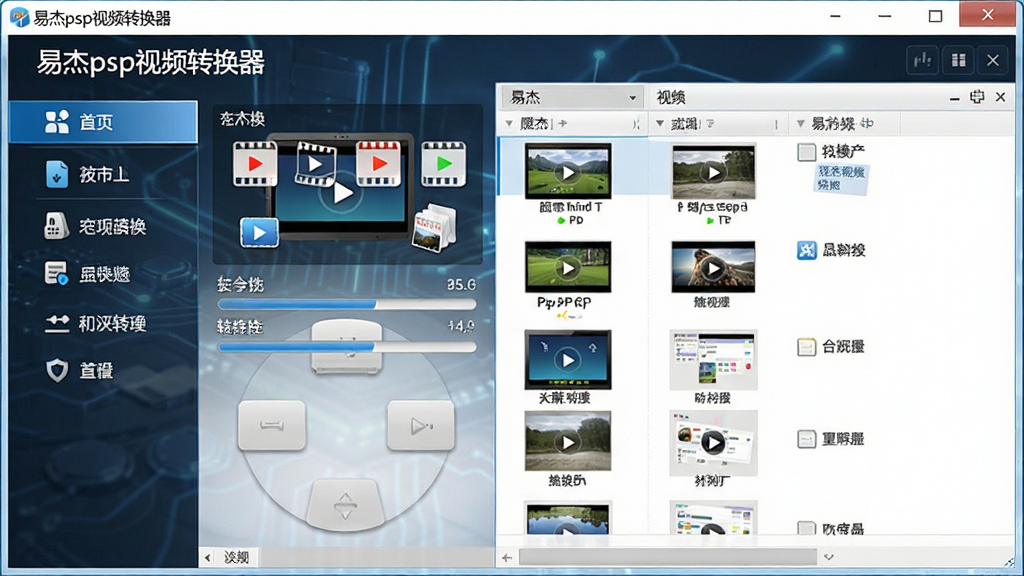Open the photo stack icon in the preview
This screenshot has width=1024, height=576.
coord(434,227)
